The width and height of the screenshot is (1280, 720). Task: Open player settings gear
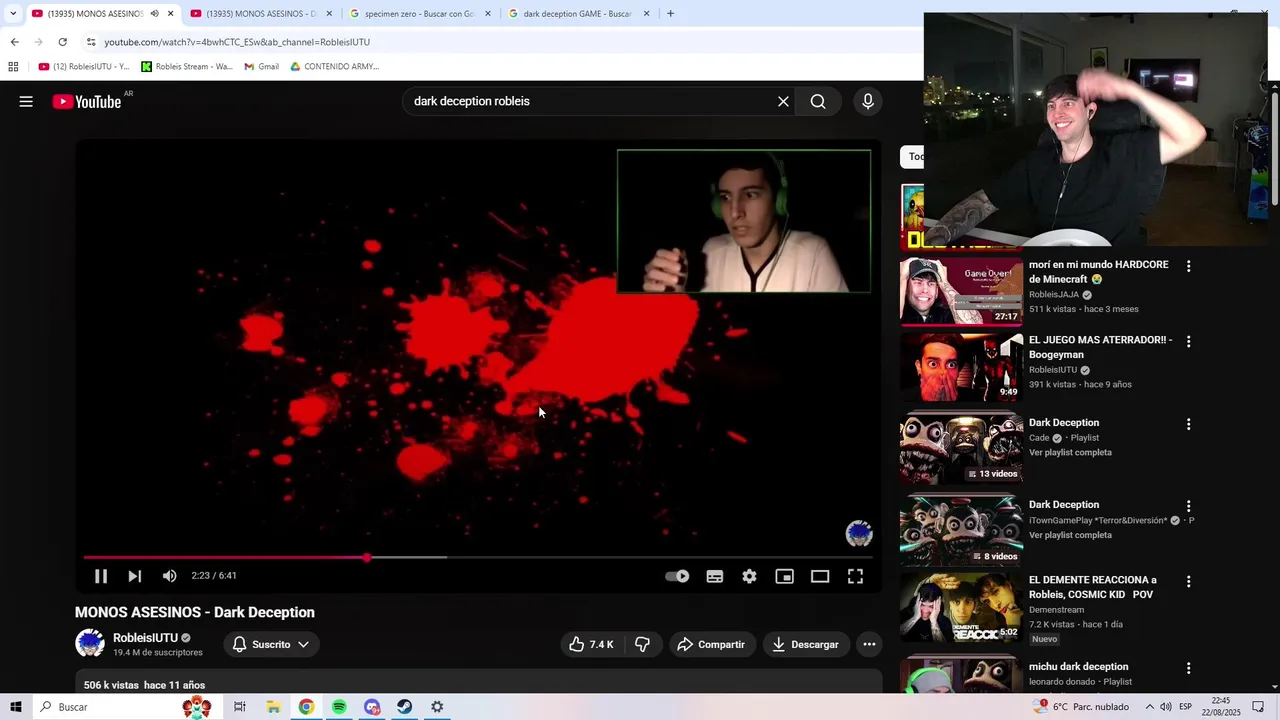(x=749, y=576)
